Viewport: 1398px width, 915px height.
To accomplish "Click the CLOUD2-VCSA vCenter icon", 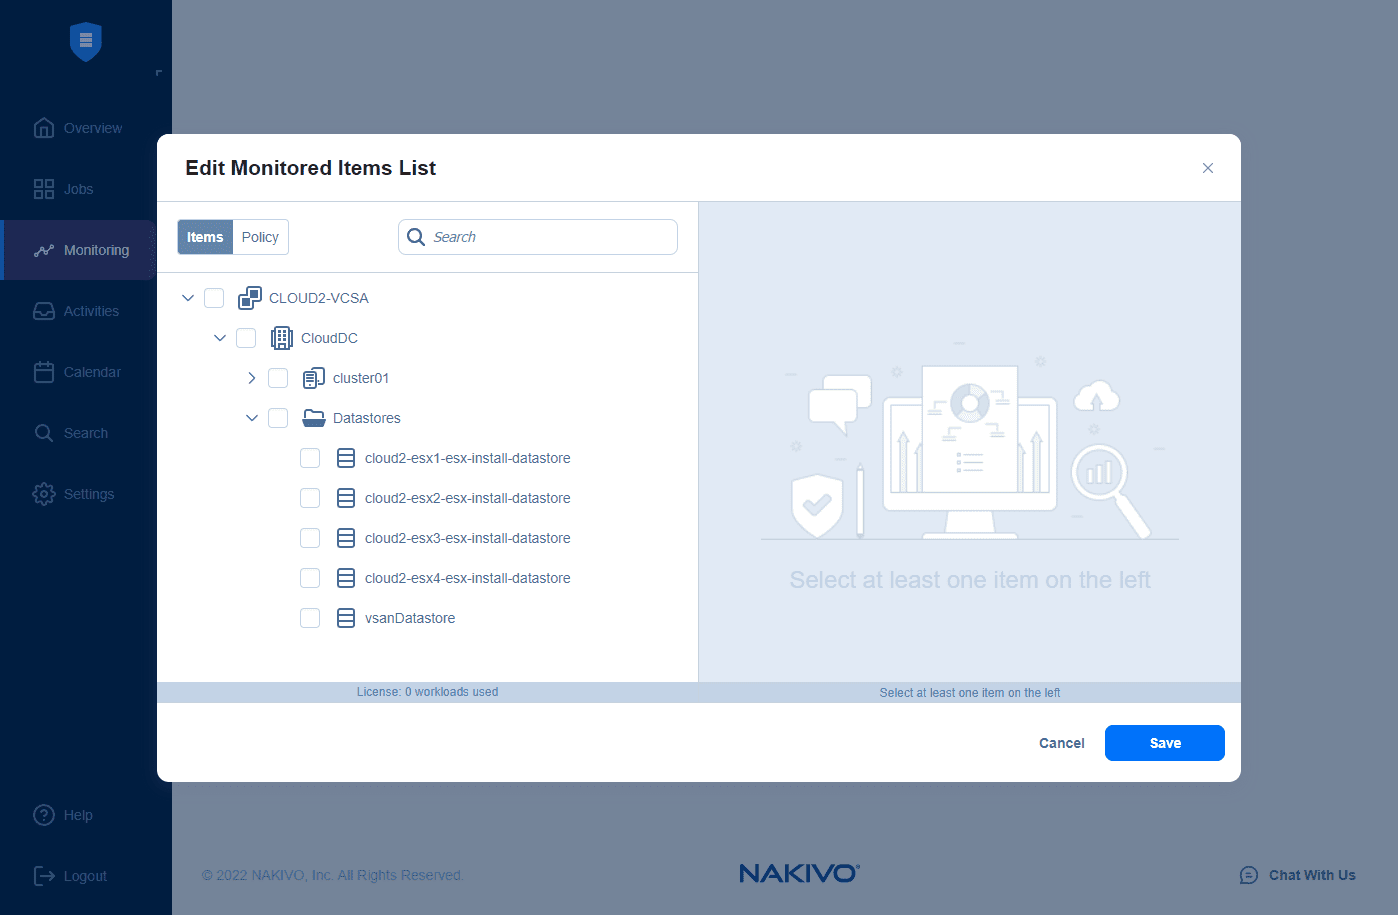I will coord(250,298).
